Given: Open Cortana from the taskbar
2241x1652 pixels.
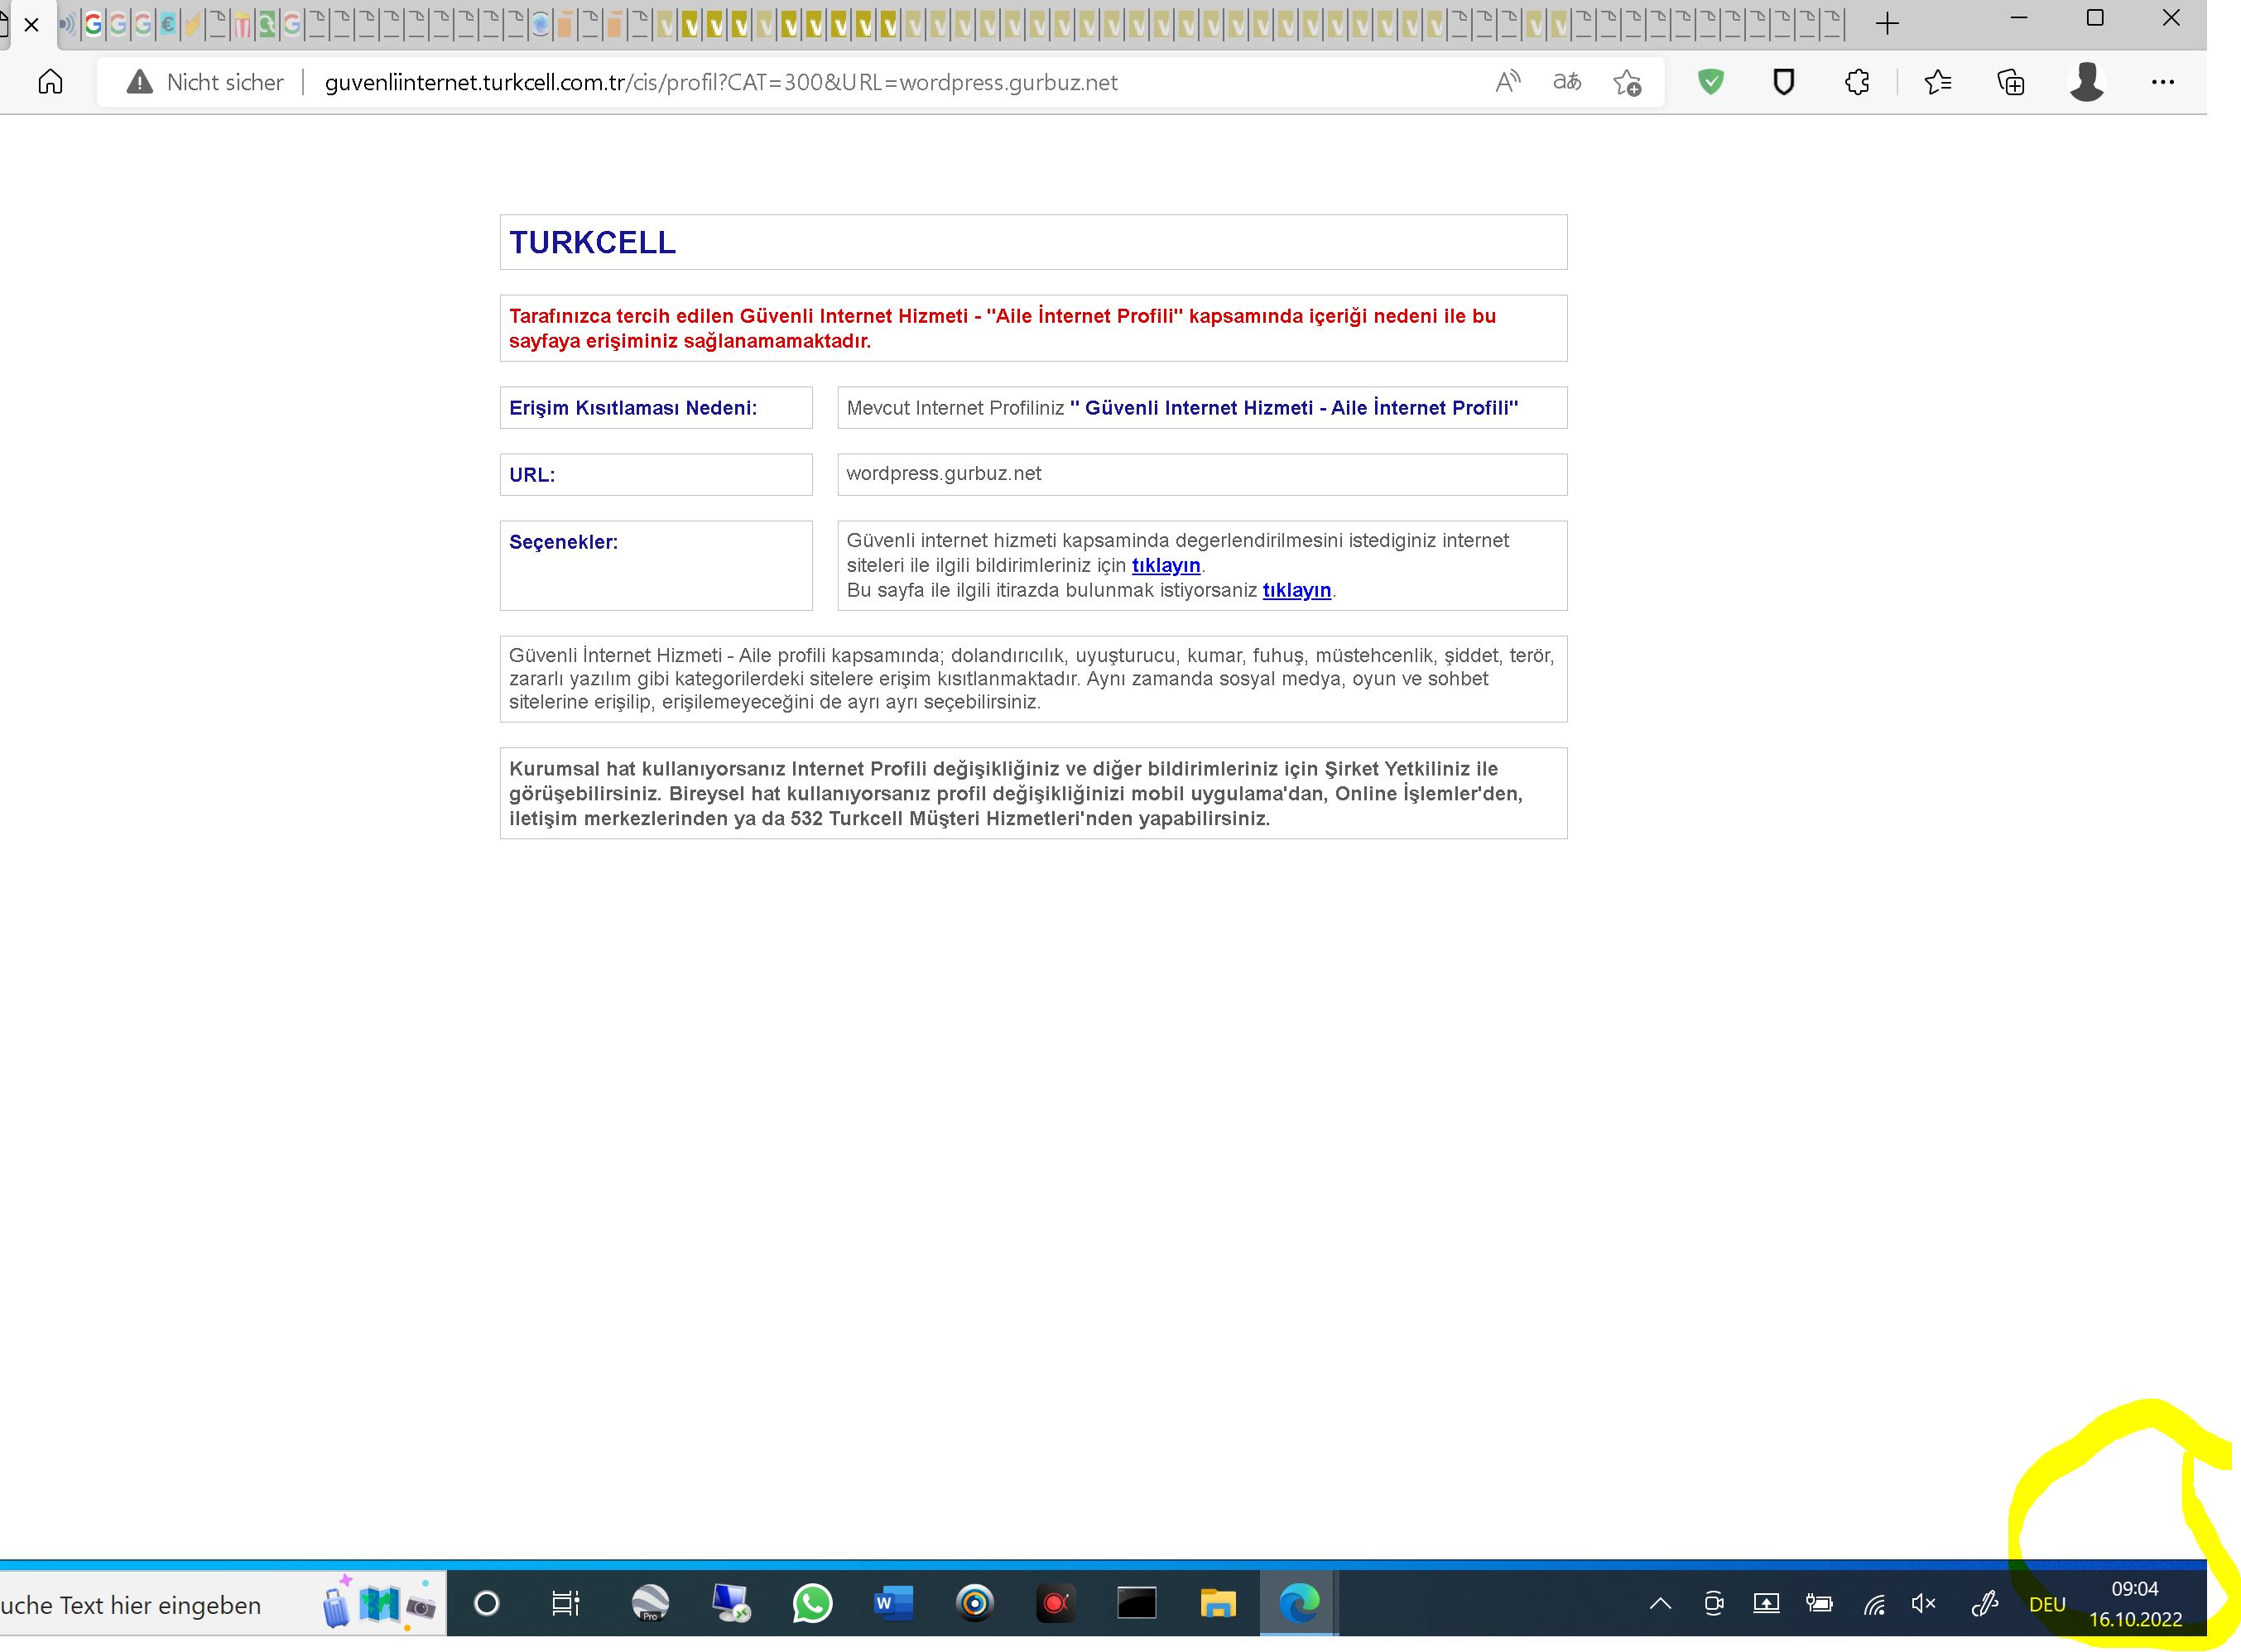Looking at the screenshot, I should [x=486, y=1604].
